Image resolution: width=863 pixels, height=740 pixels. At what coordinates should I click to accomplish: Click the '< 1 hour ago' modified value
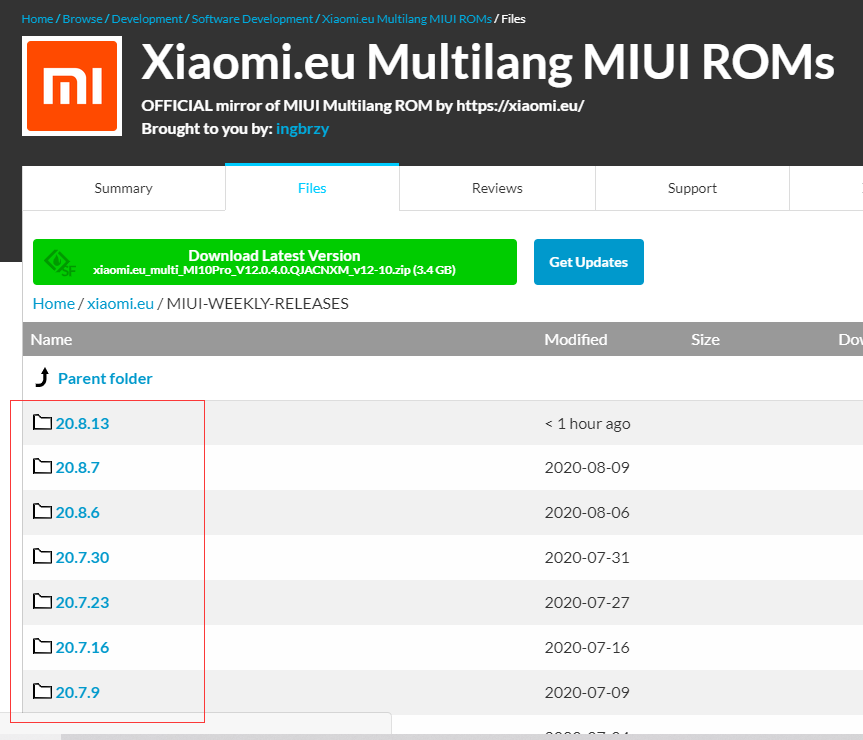click(x=588, y=424)
